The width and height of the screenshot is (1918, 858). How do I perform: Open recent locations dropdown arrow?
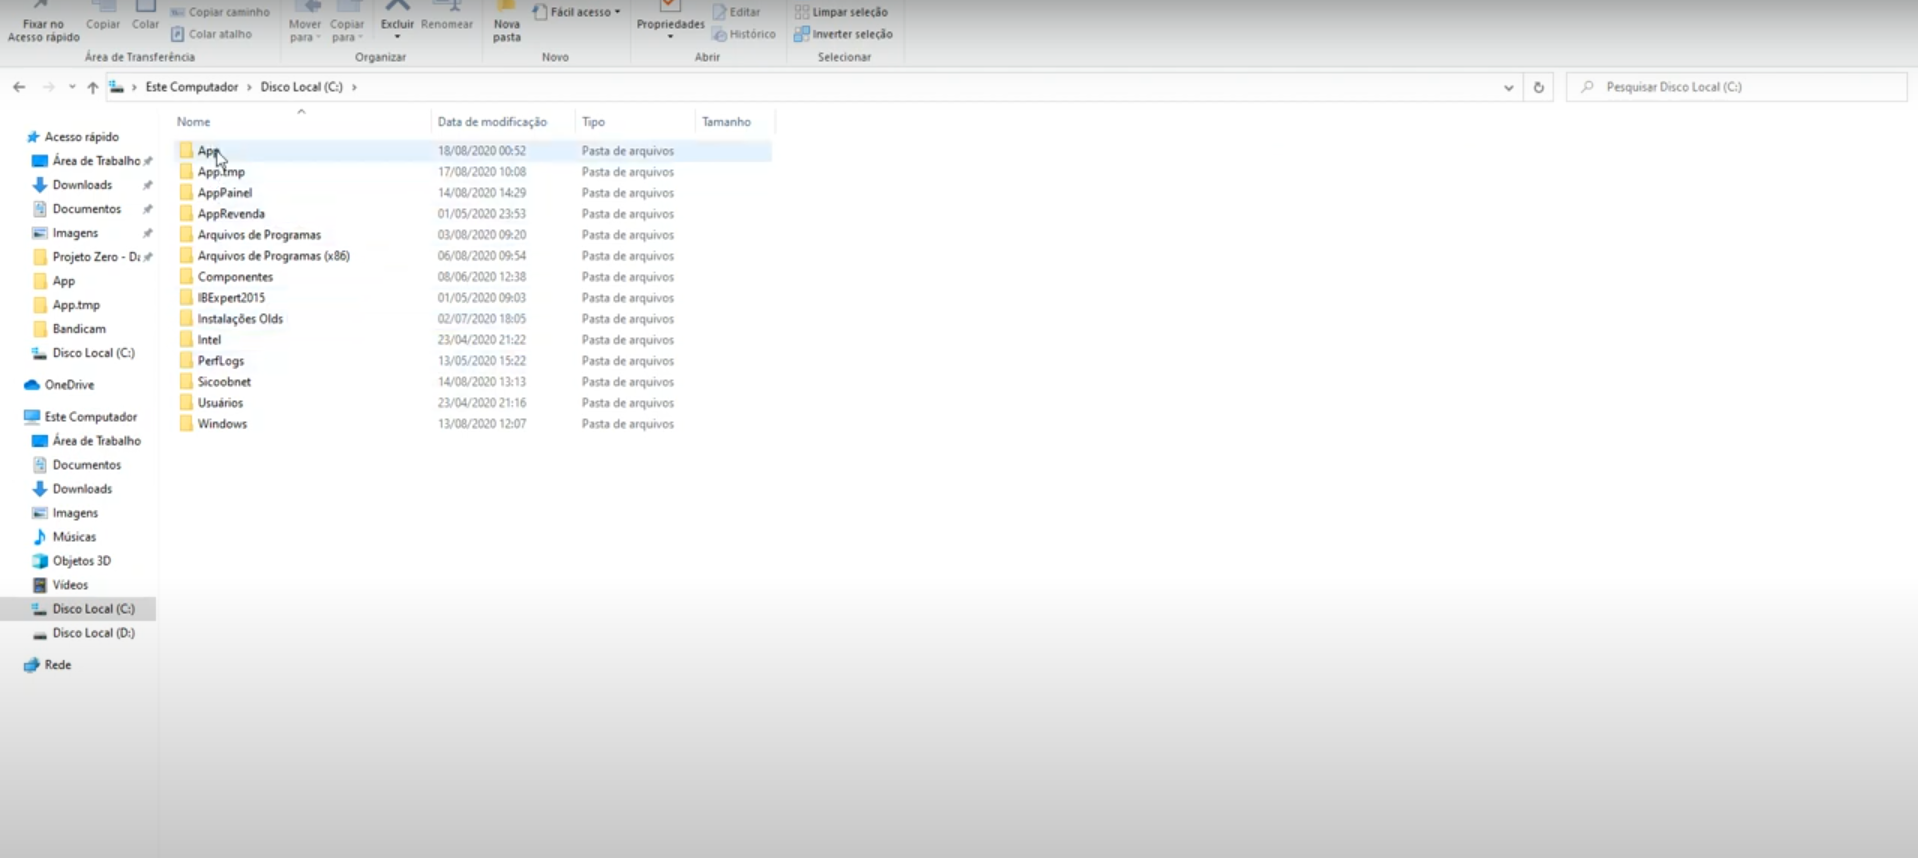coord(72,87)
